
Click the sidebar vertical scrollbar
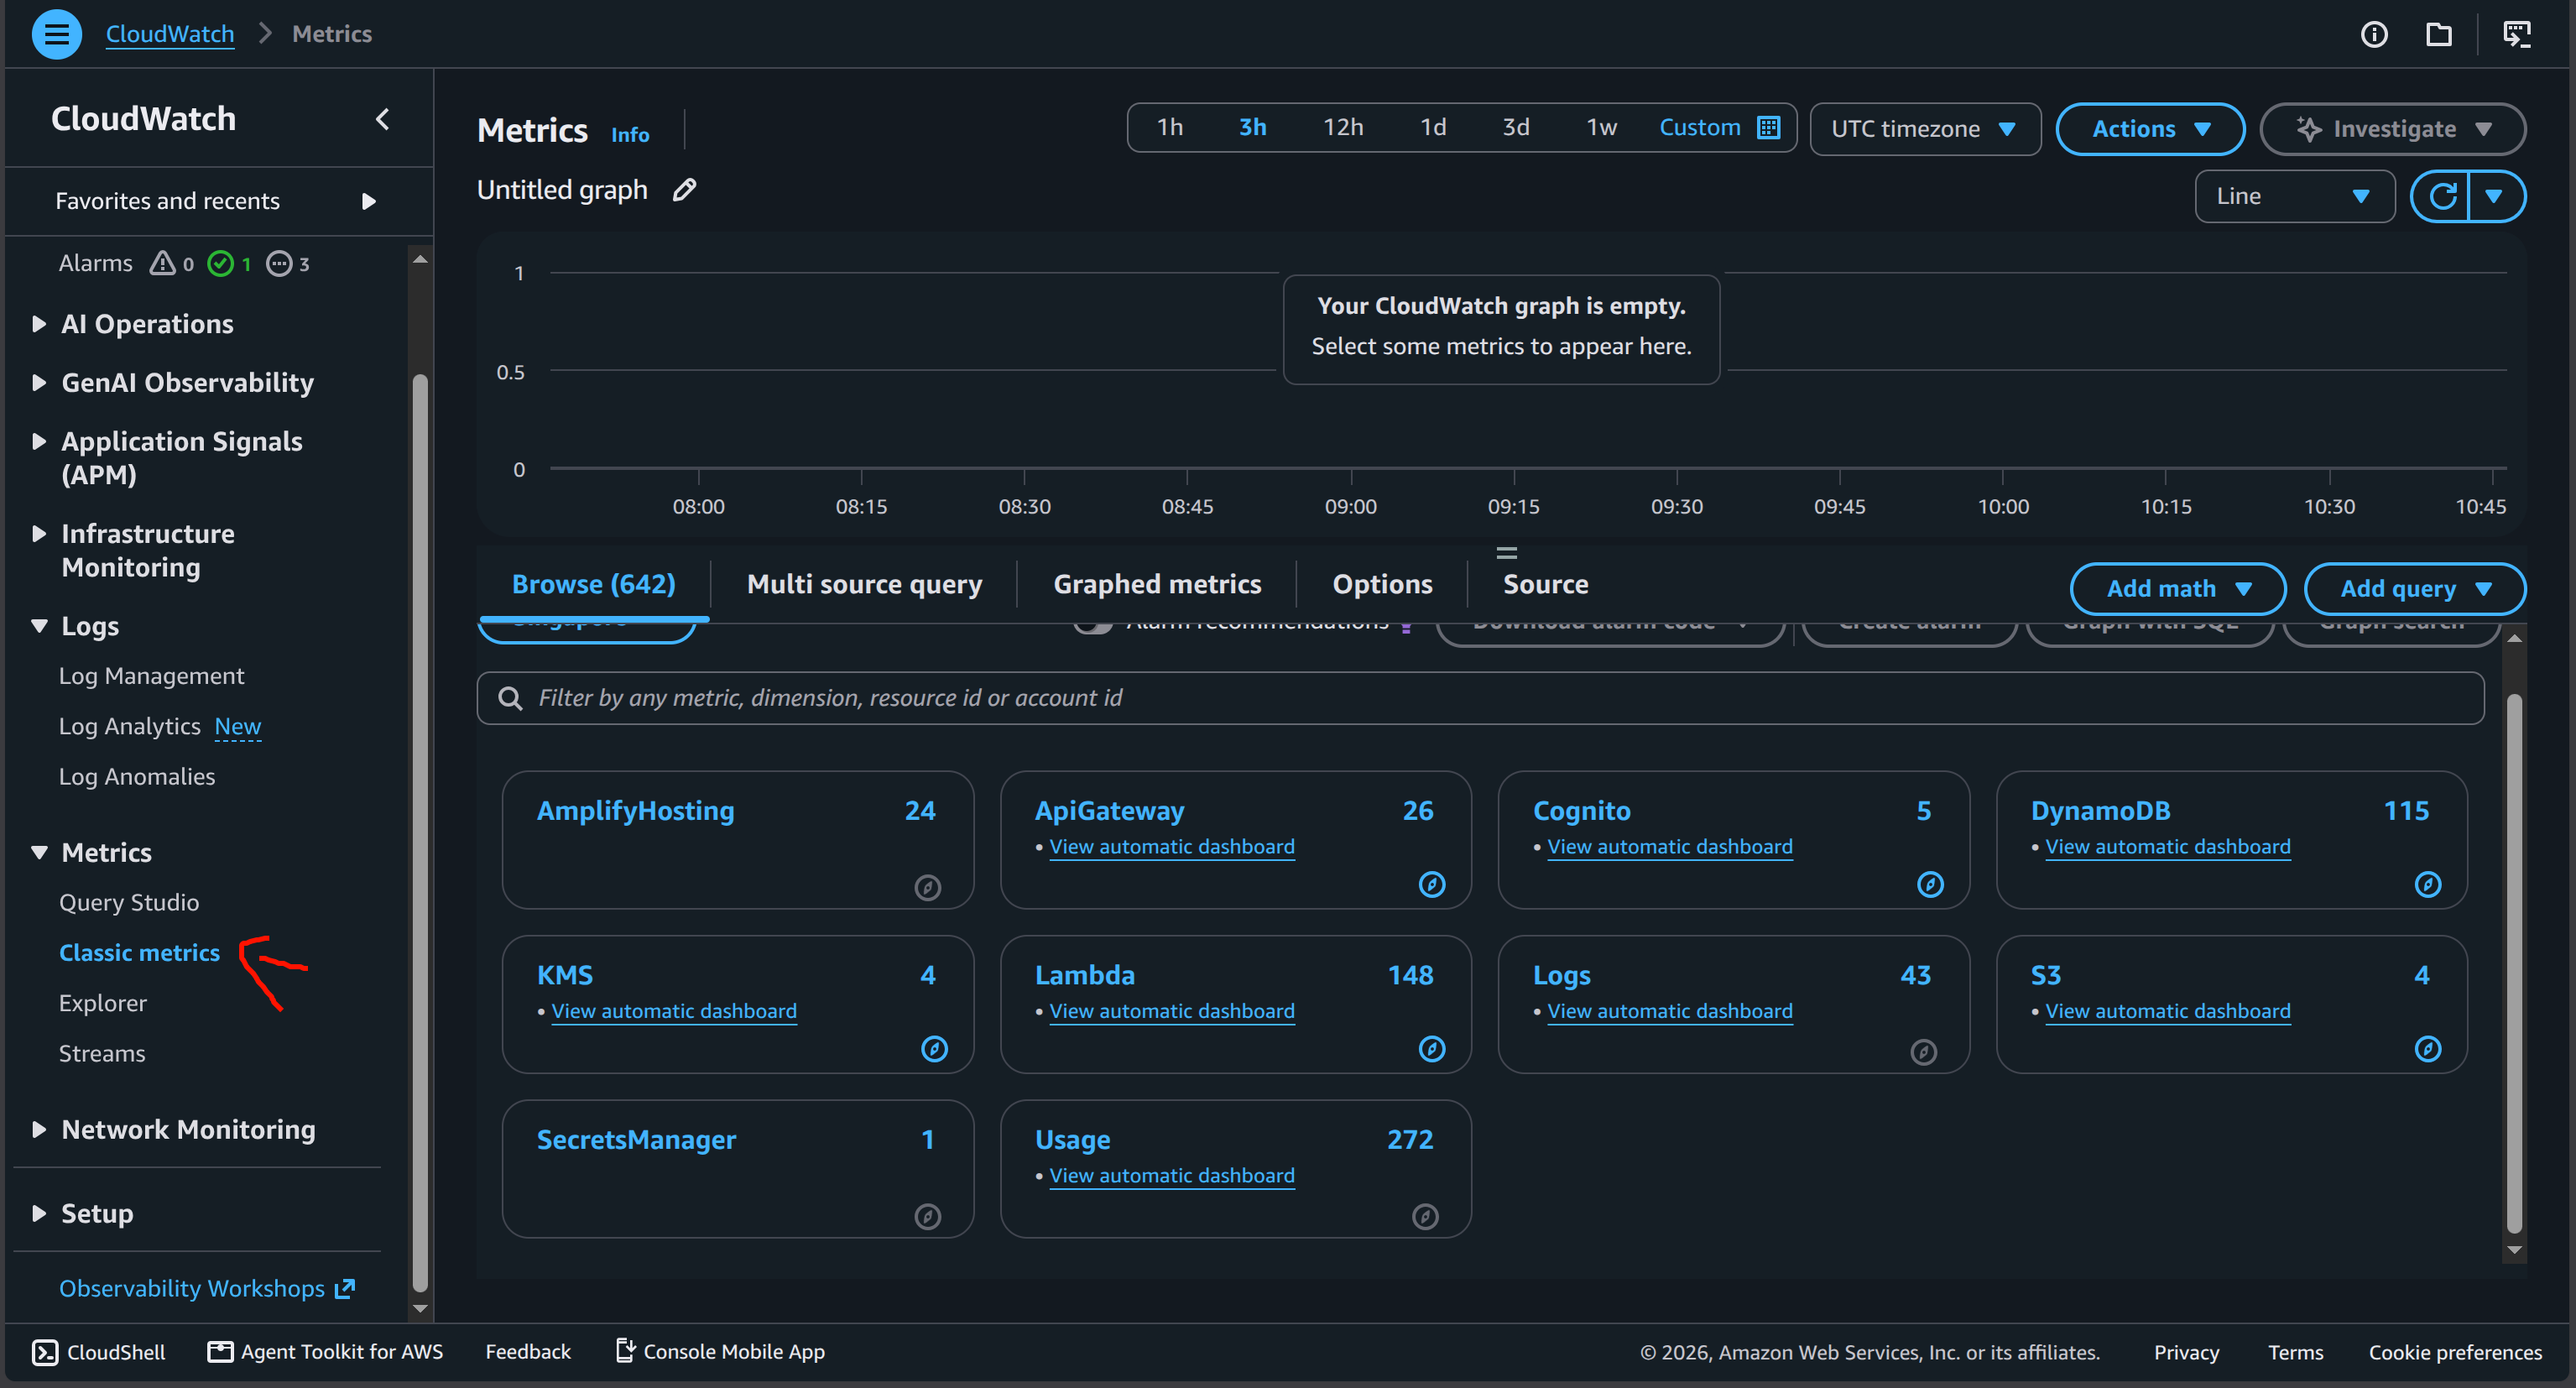point(420,832)
